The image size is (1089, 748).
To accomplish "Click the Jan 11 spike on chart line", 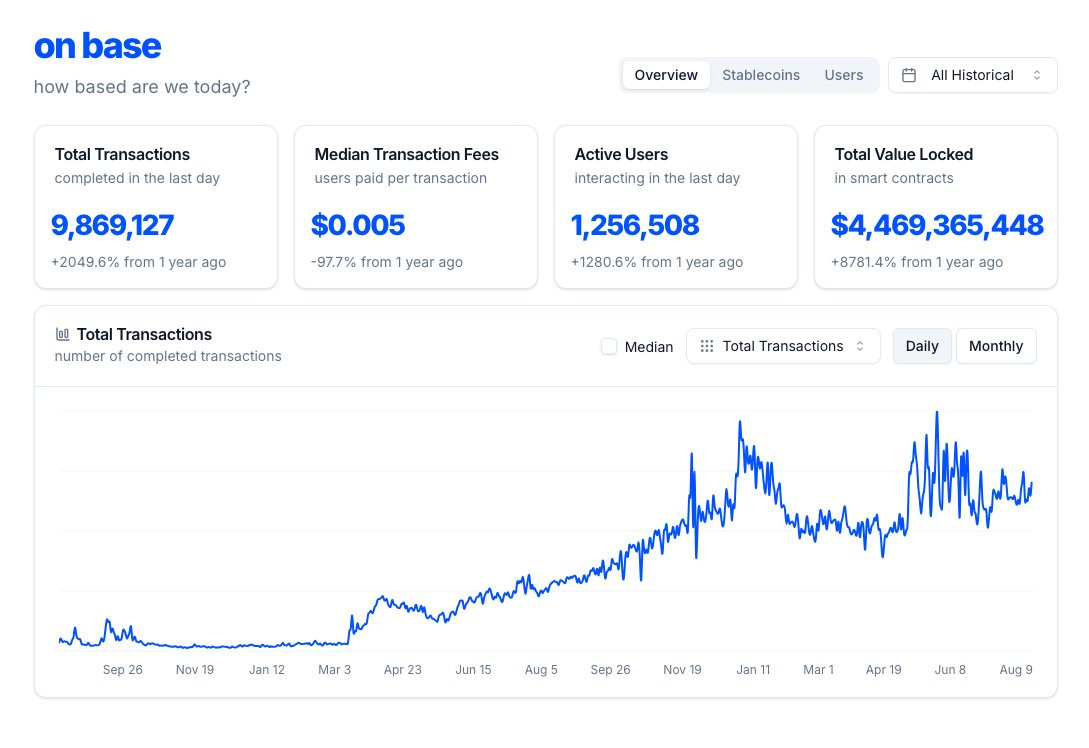I will click(740, 422).
